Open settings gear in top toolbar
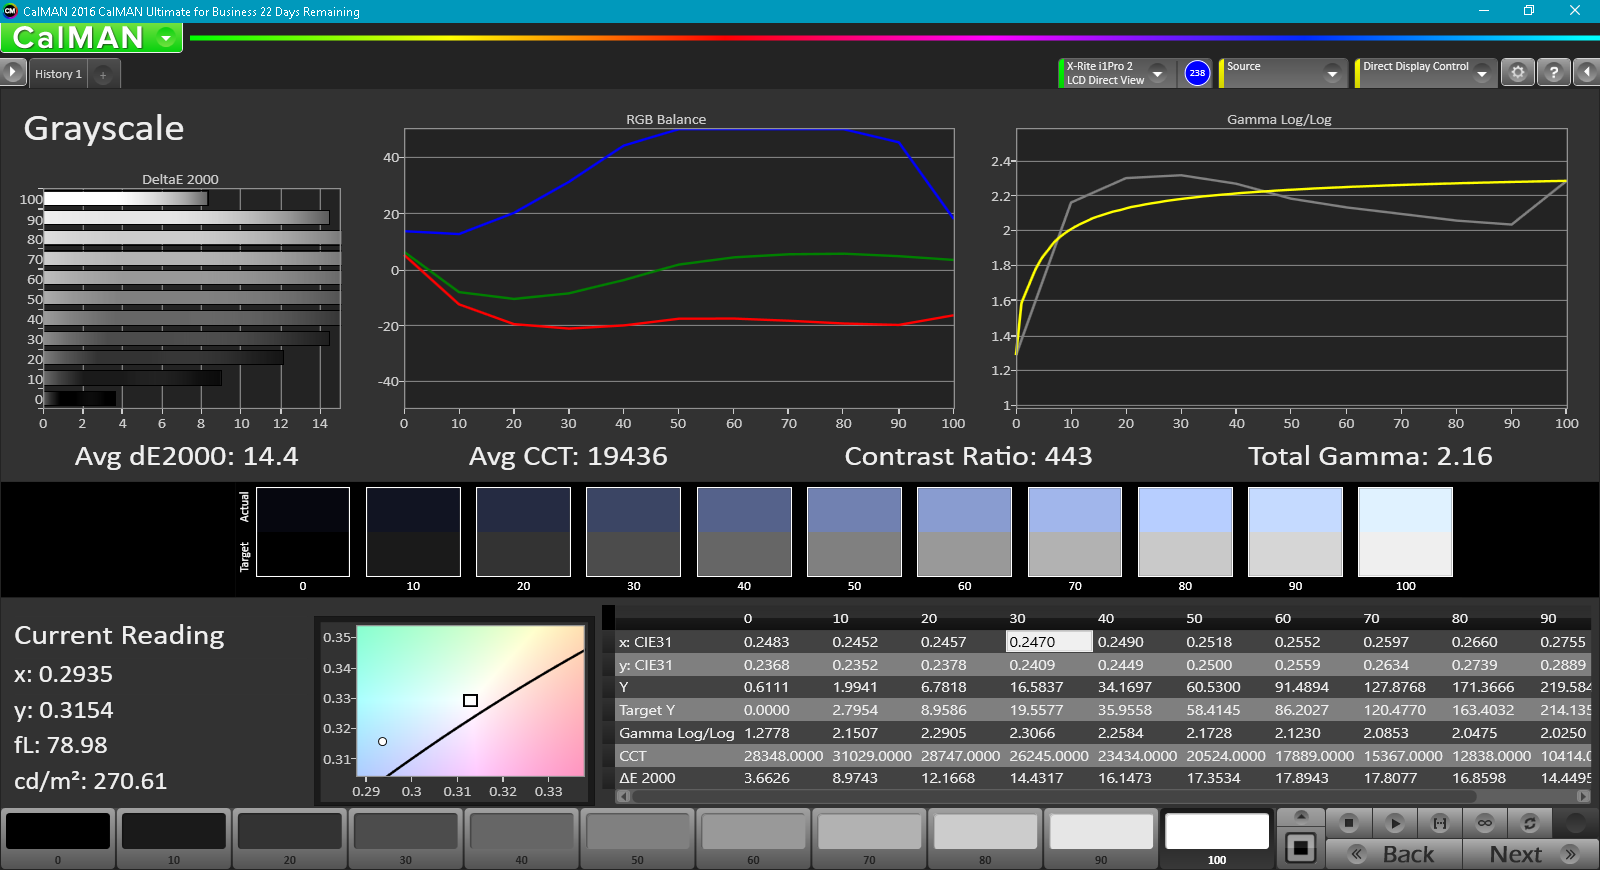 (x=1518, y=73)
